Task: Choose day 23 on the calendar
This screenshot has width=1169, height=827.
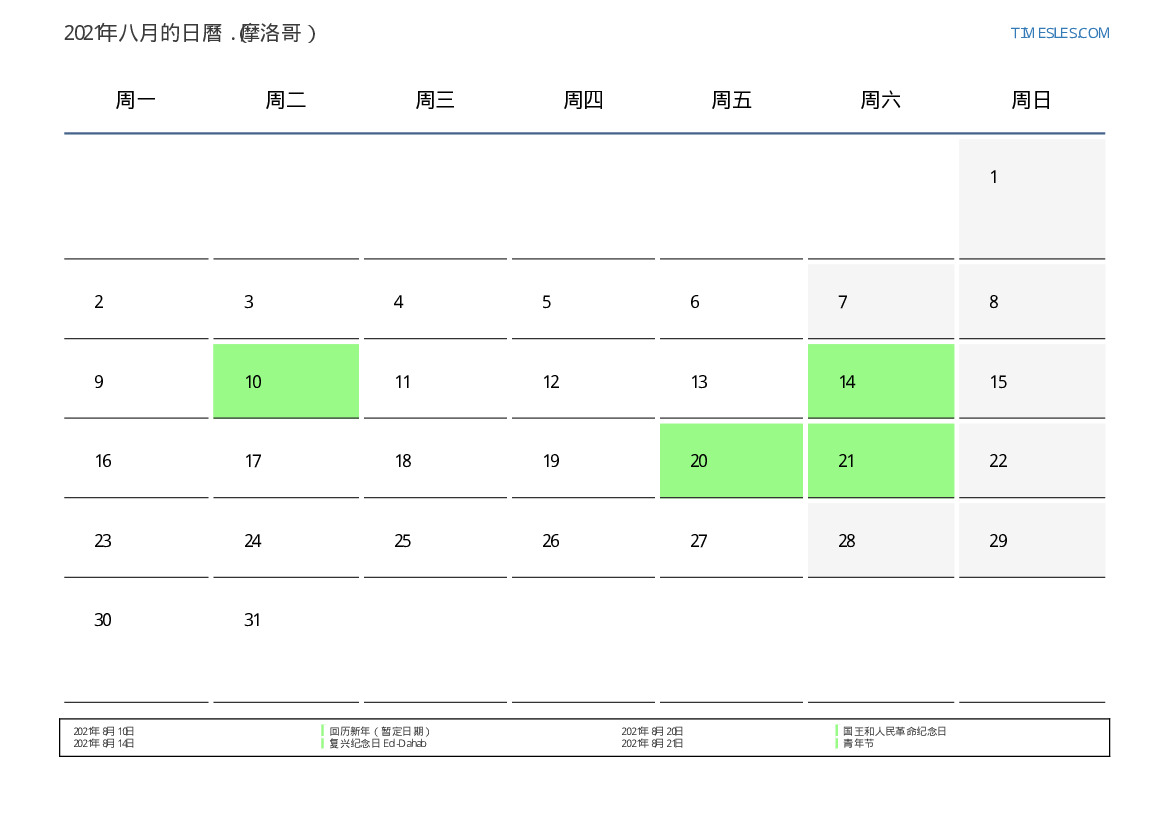Action: pos(136,540)
